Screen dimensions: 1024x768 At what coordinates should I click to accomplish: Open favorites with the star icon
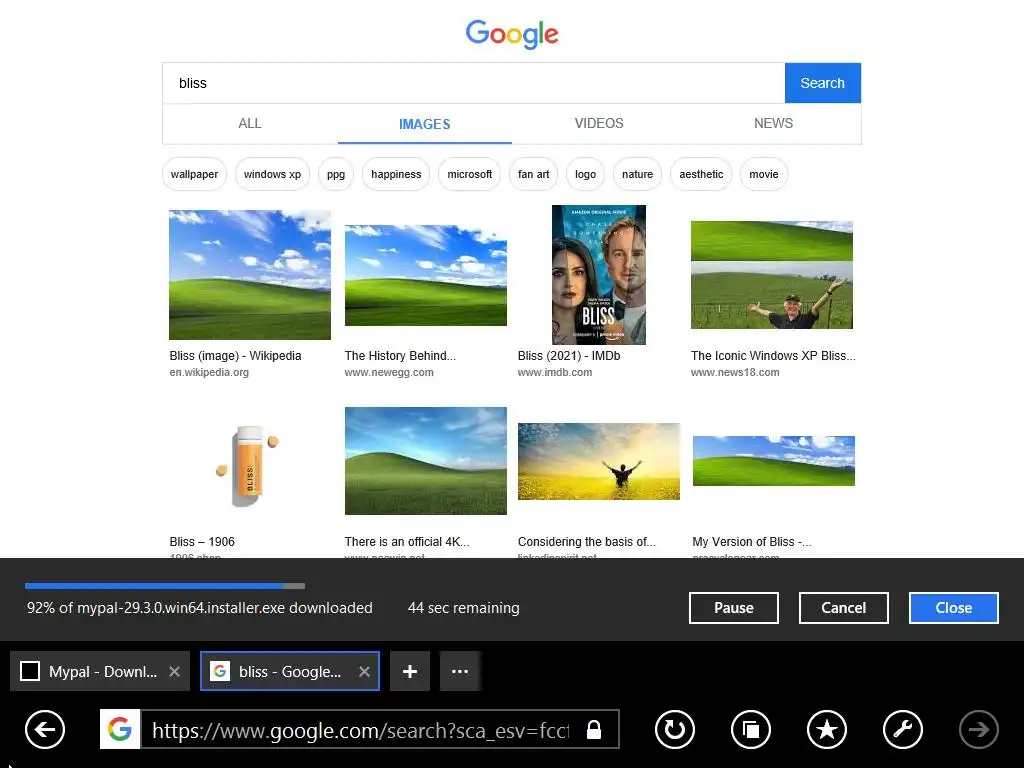(x=827, y=729)
